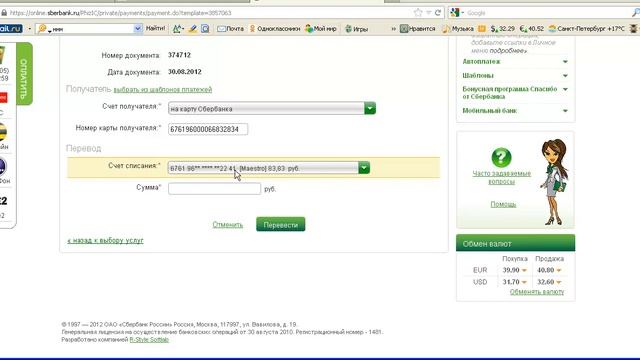Click the Перевести button
This screenshot has height=360, width=640.
pos(280,224)
